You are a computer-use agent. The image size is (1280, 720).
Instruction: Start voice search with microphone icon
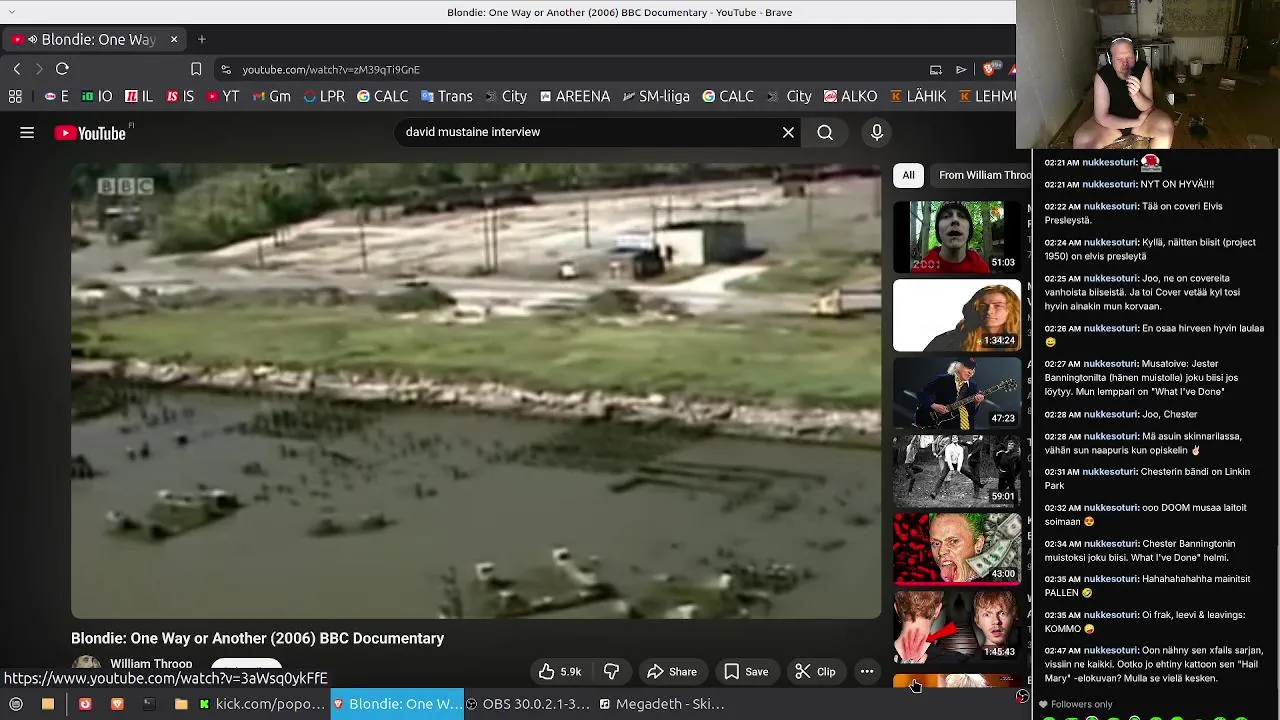(877, 132)
